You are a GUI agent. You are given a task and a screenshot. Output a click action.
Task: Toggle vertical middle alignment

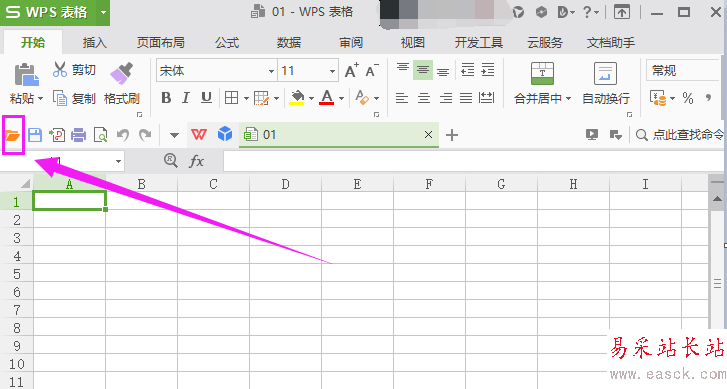click(x=423, y=70)
